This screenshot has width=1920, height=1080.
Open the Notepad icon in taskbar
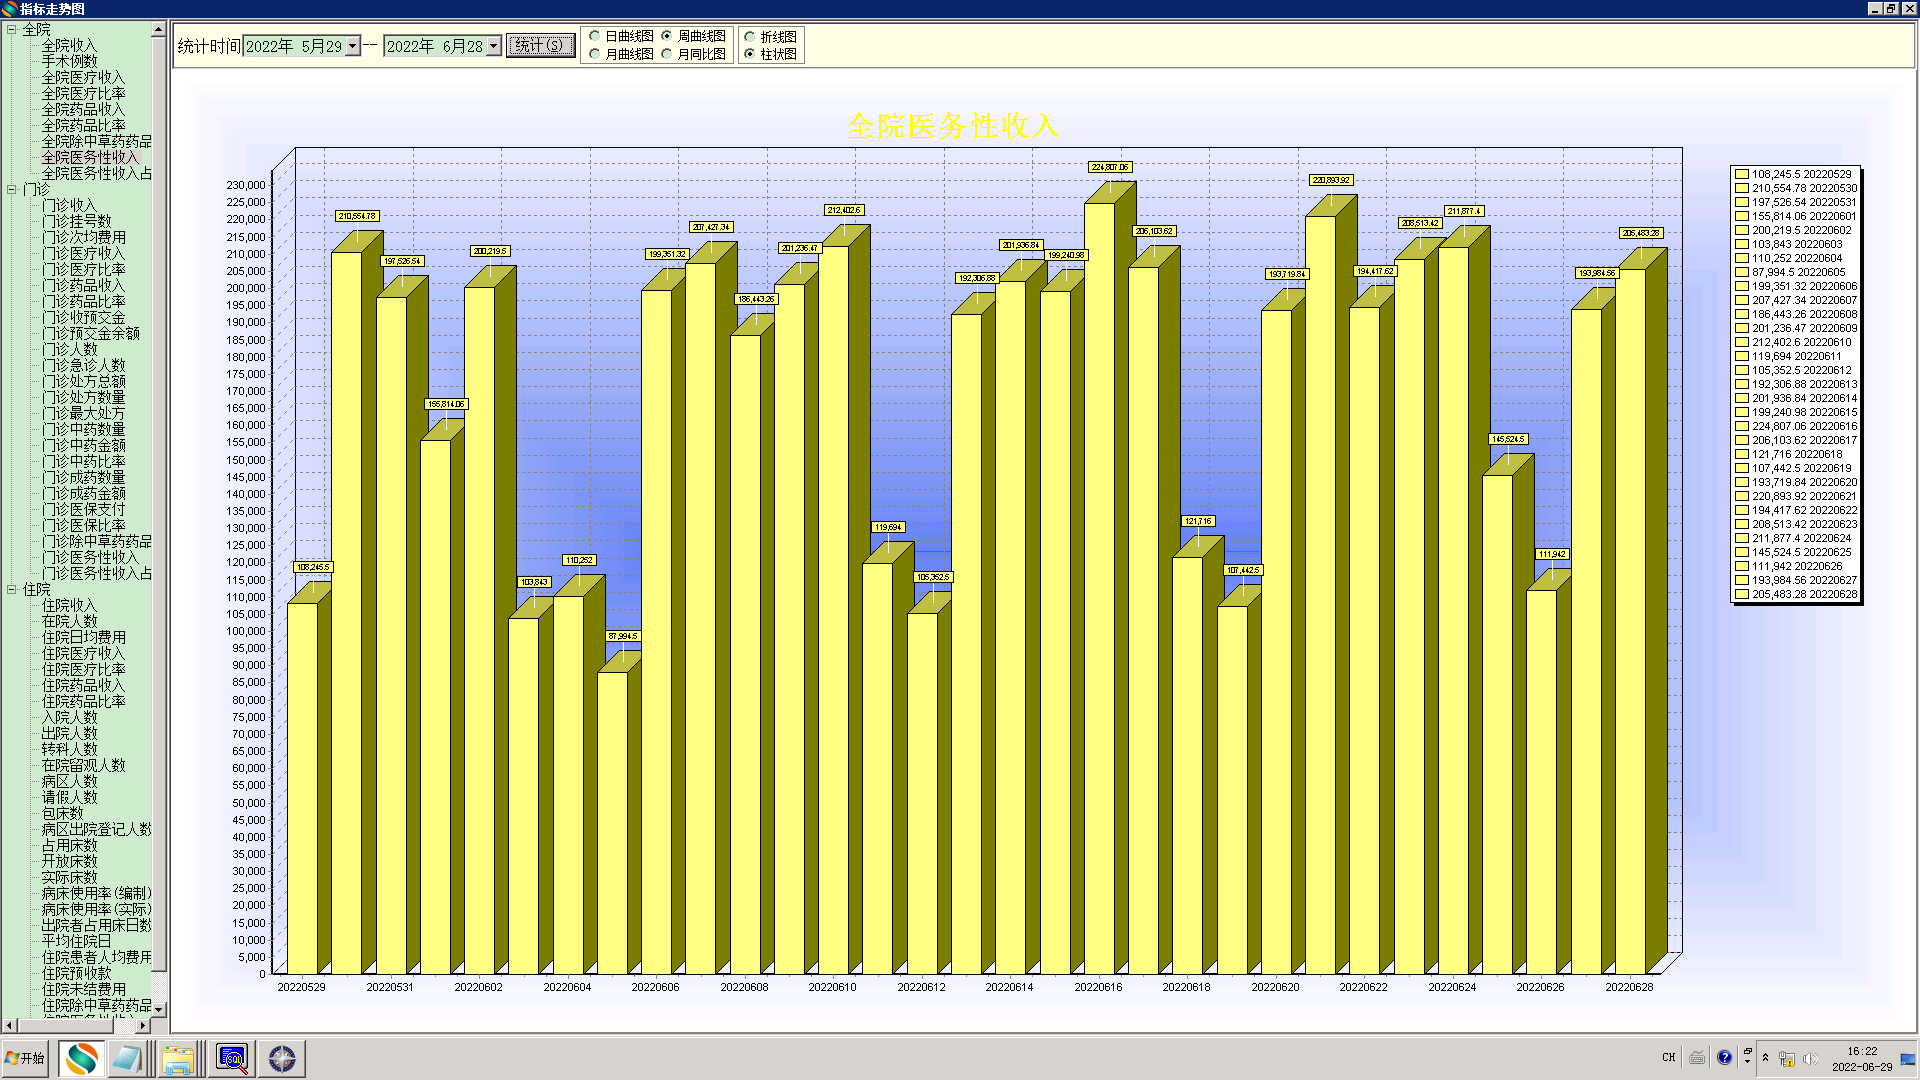click(127, 1058)
